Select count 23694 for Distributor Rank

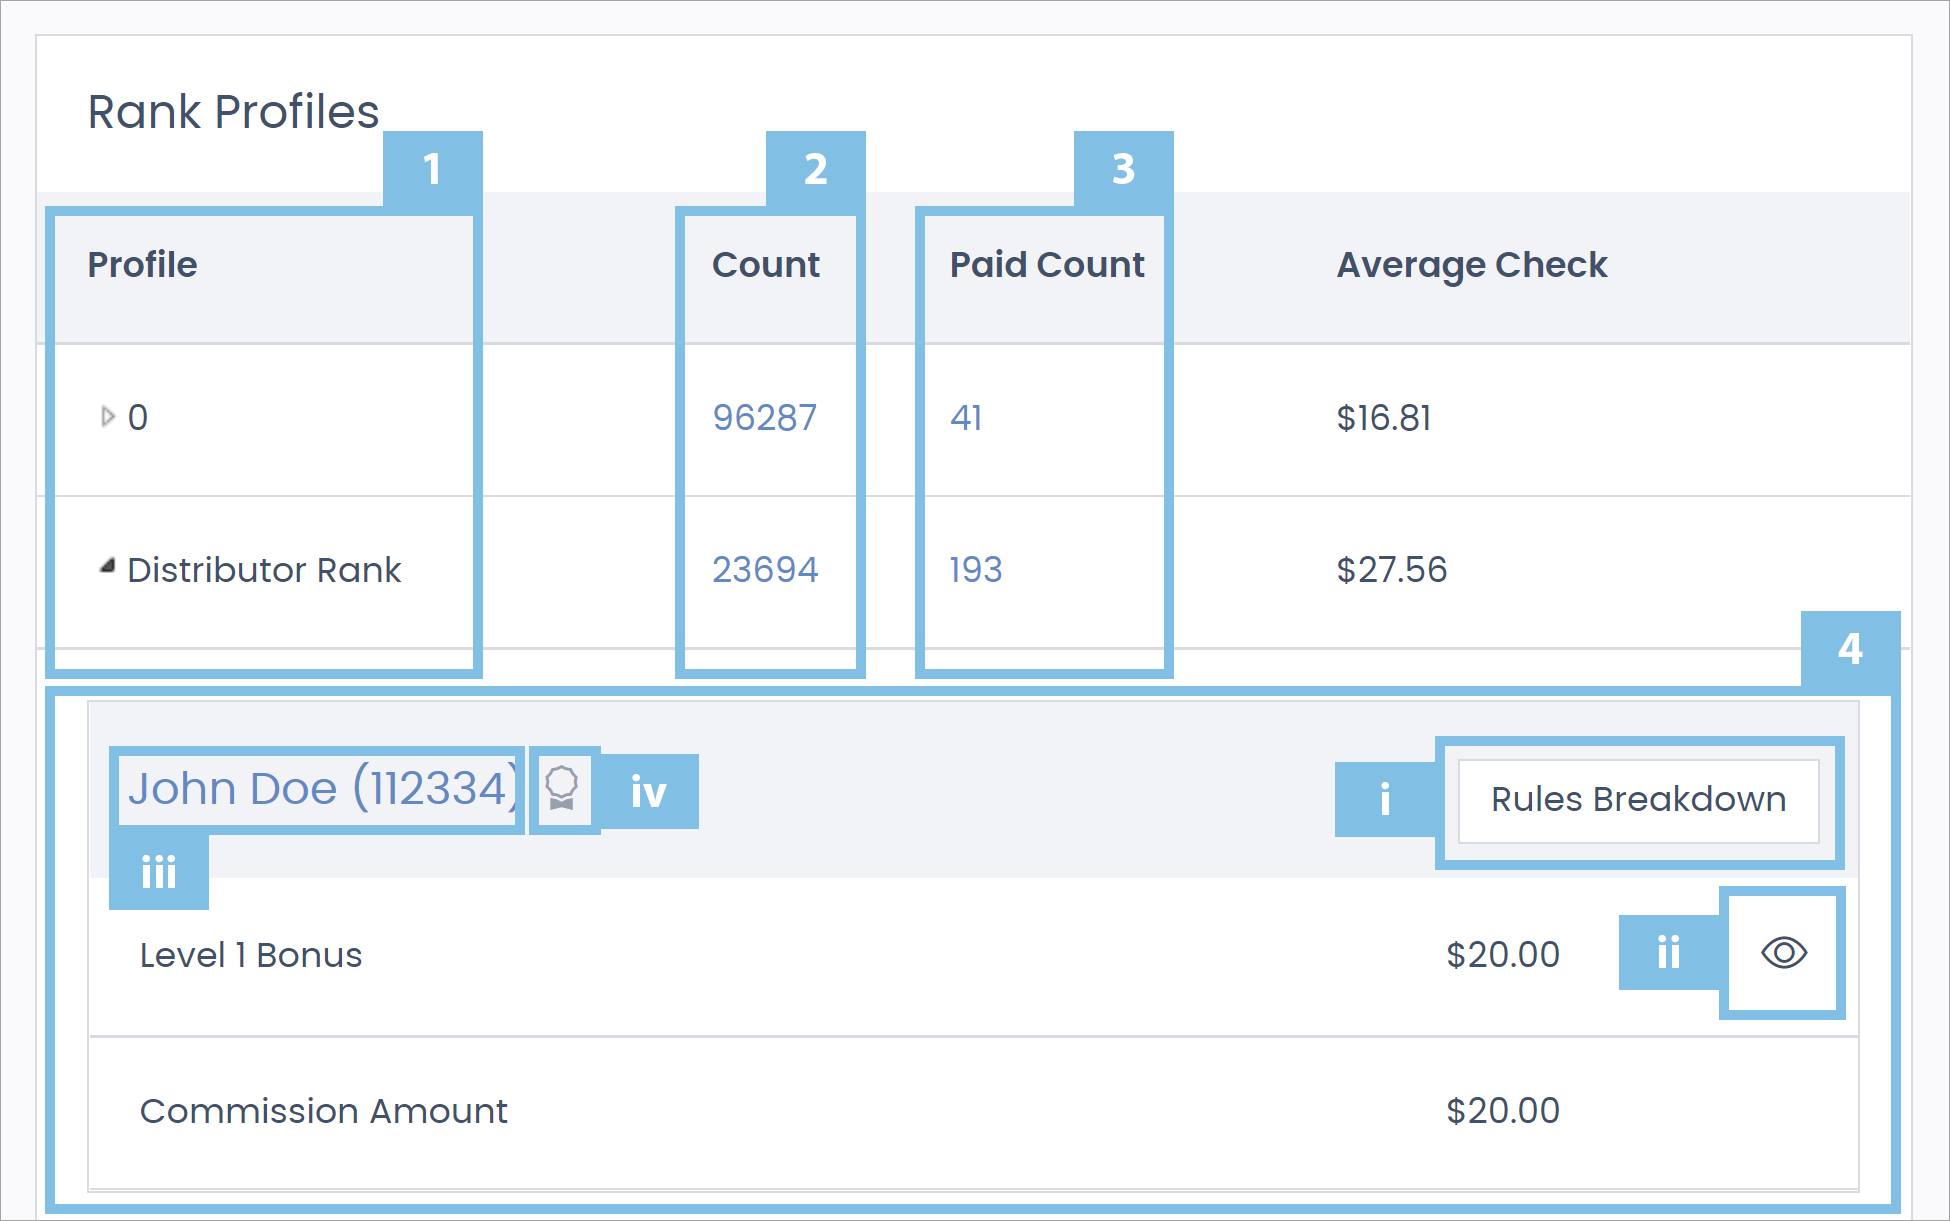click(x=765, y=568)
